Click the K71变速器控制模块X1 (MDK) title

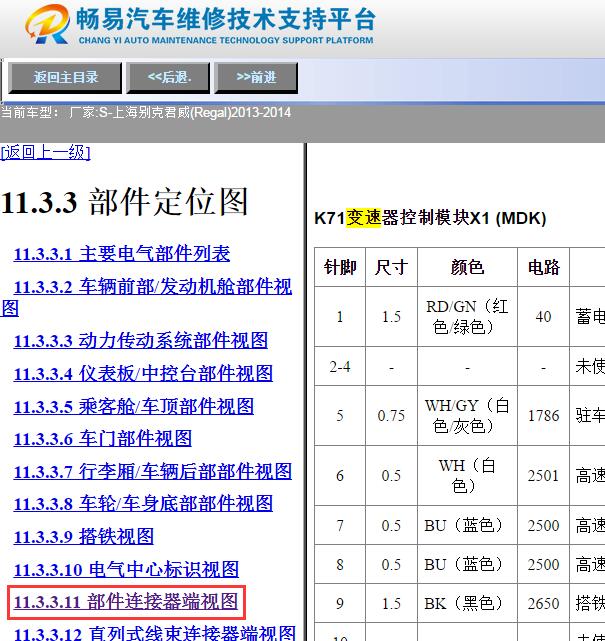coord(430,218)
